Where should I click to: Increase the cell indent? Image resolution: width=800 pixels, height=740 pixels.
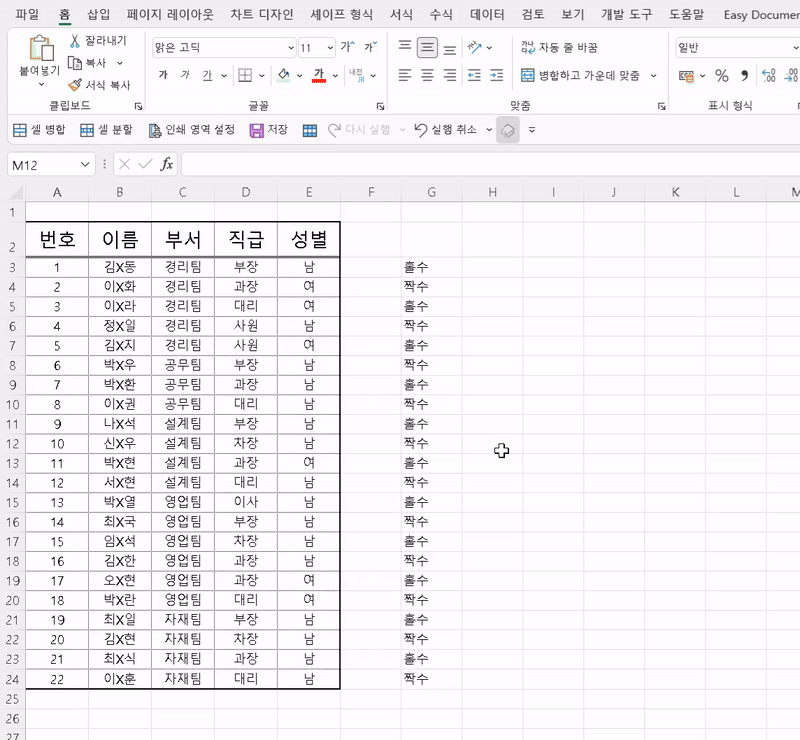(x=496, y=76)
